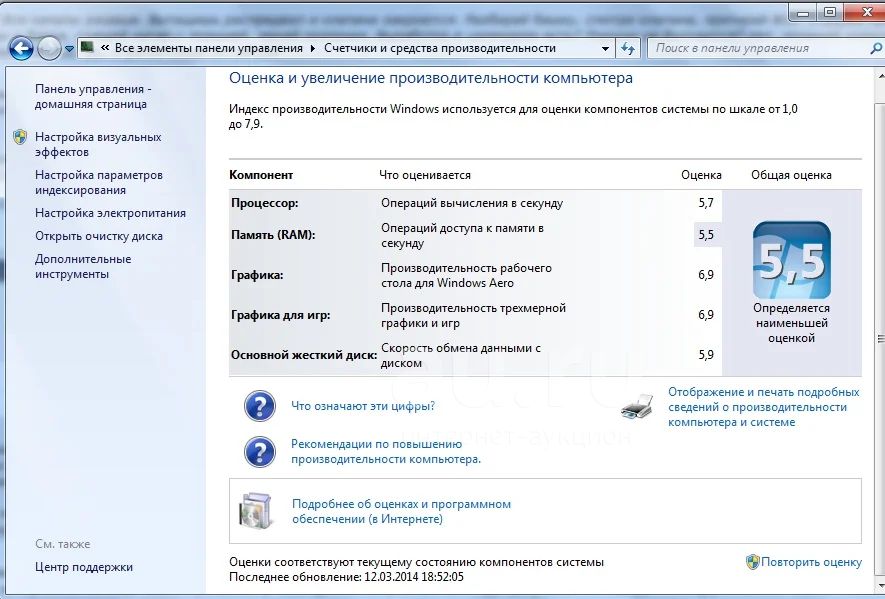This screenshot has height=599, width=885.
Task: Click the 'См. также' section label
Action: click(63, 544)
